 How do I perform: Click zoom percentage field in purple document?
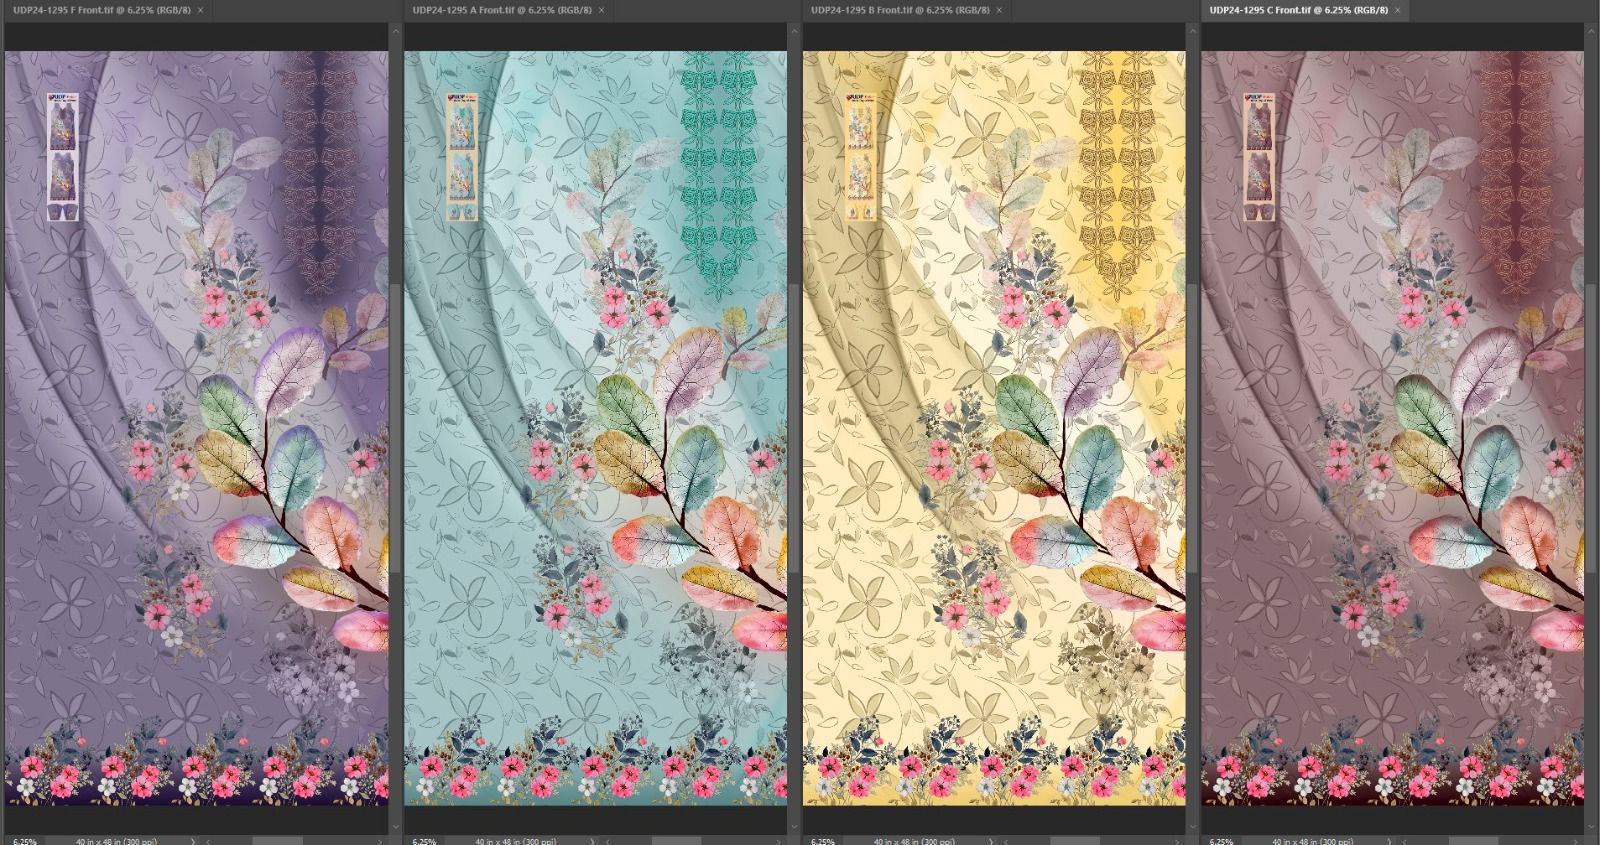coord(24,841)
